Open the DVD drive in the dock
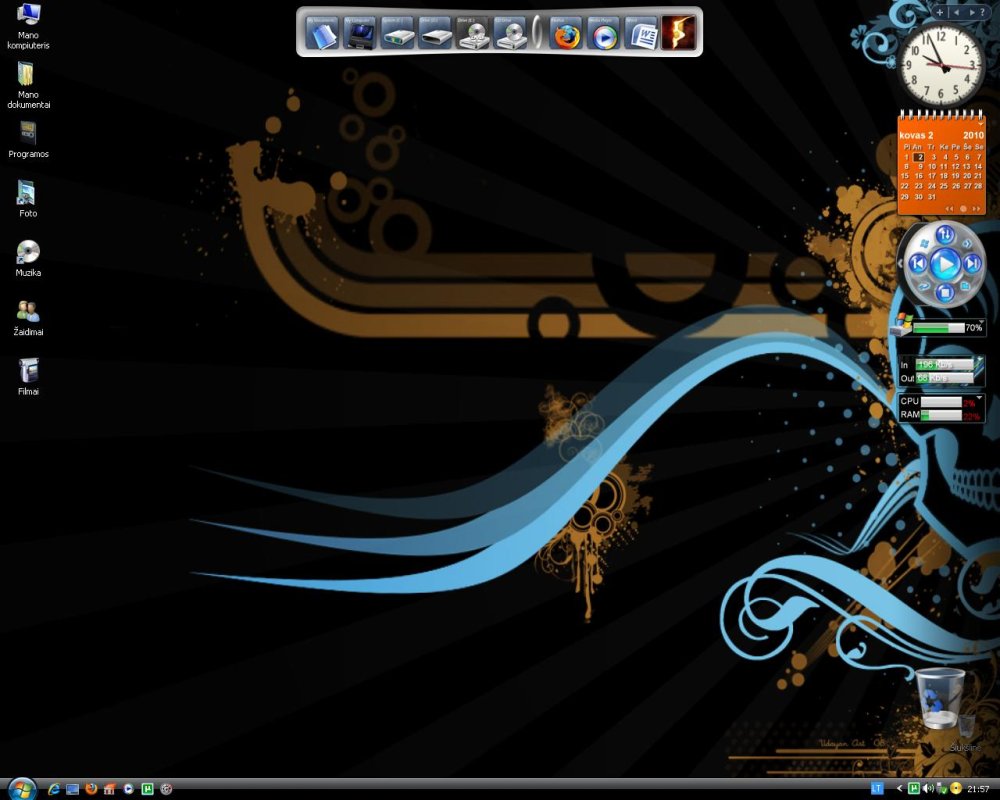1000x800 pixels. (x=473, y=35)
